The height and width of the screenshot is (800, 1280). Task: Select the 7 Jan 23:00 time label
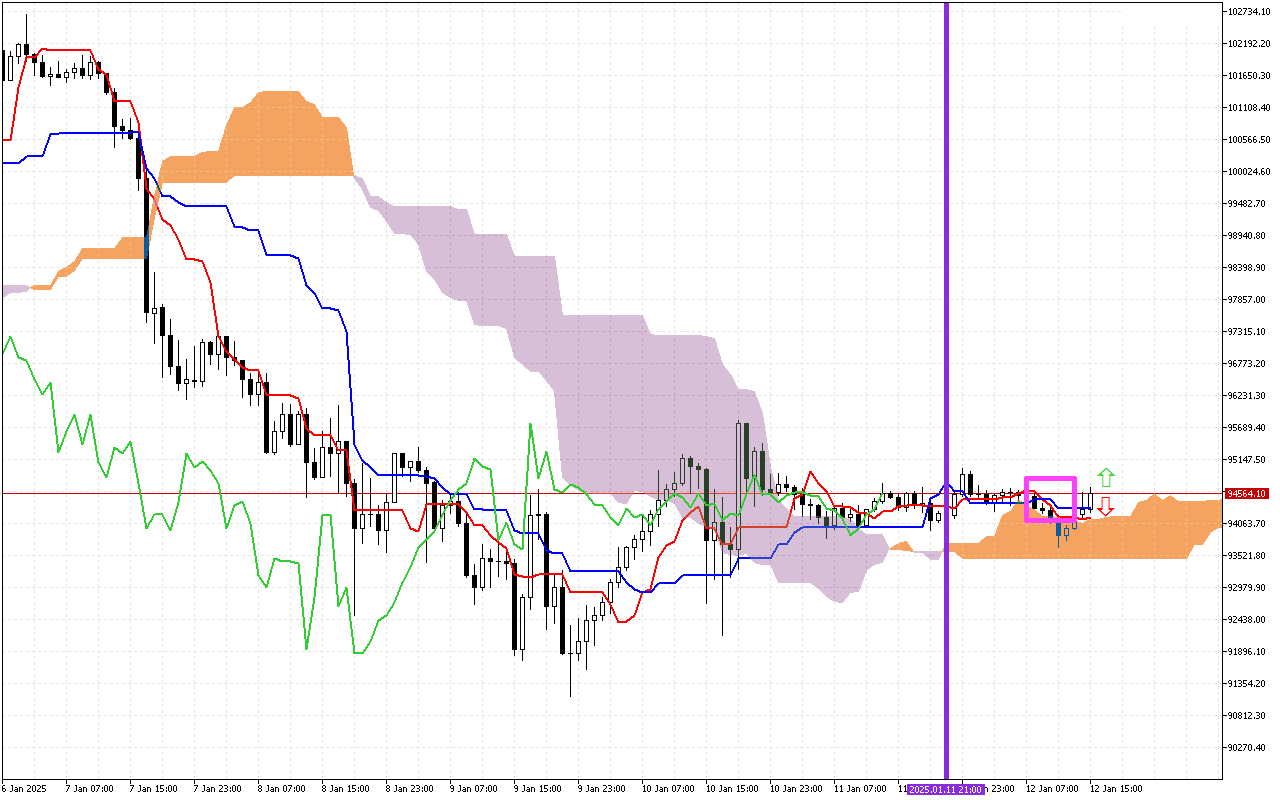[217, 789]
